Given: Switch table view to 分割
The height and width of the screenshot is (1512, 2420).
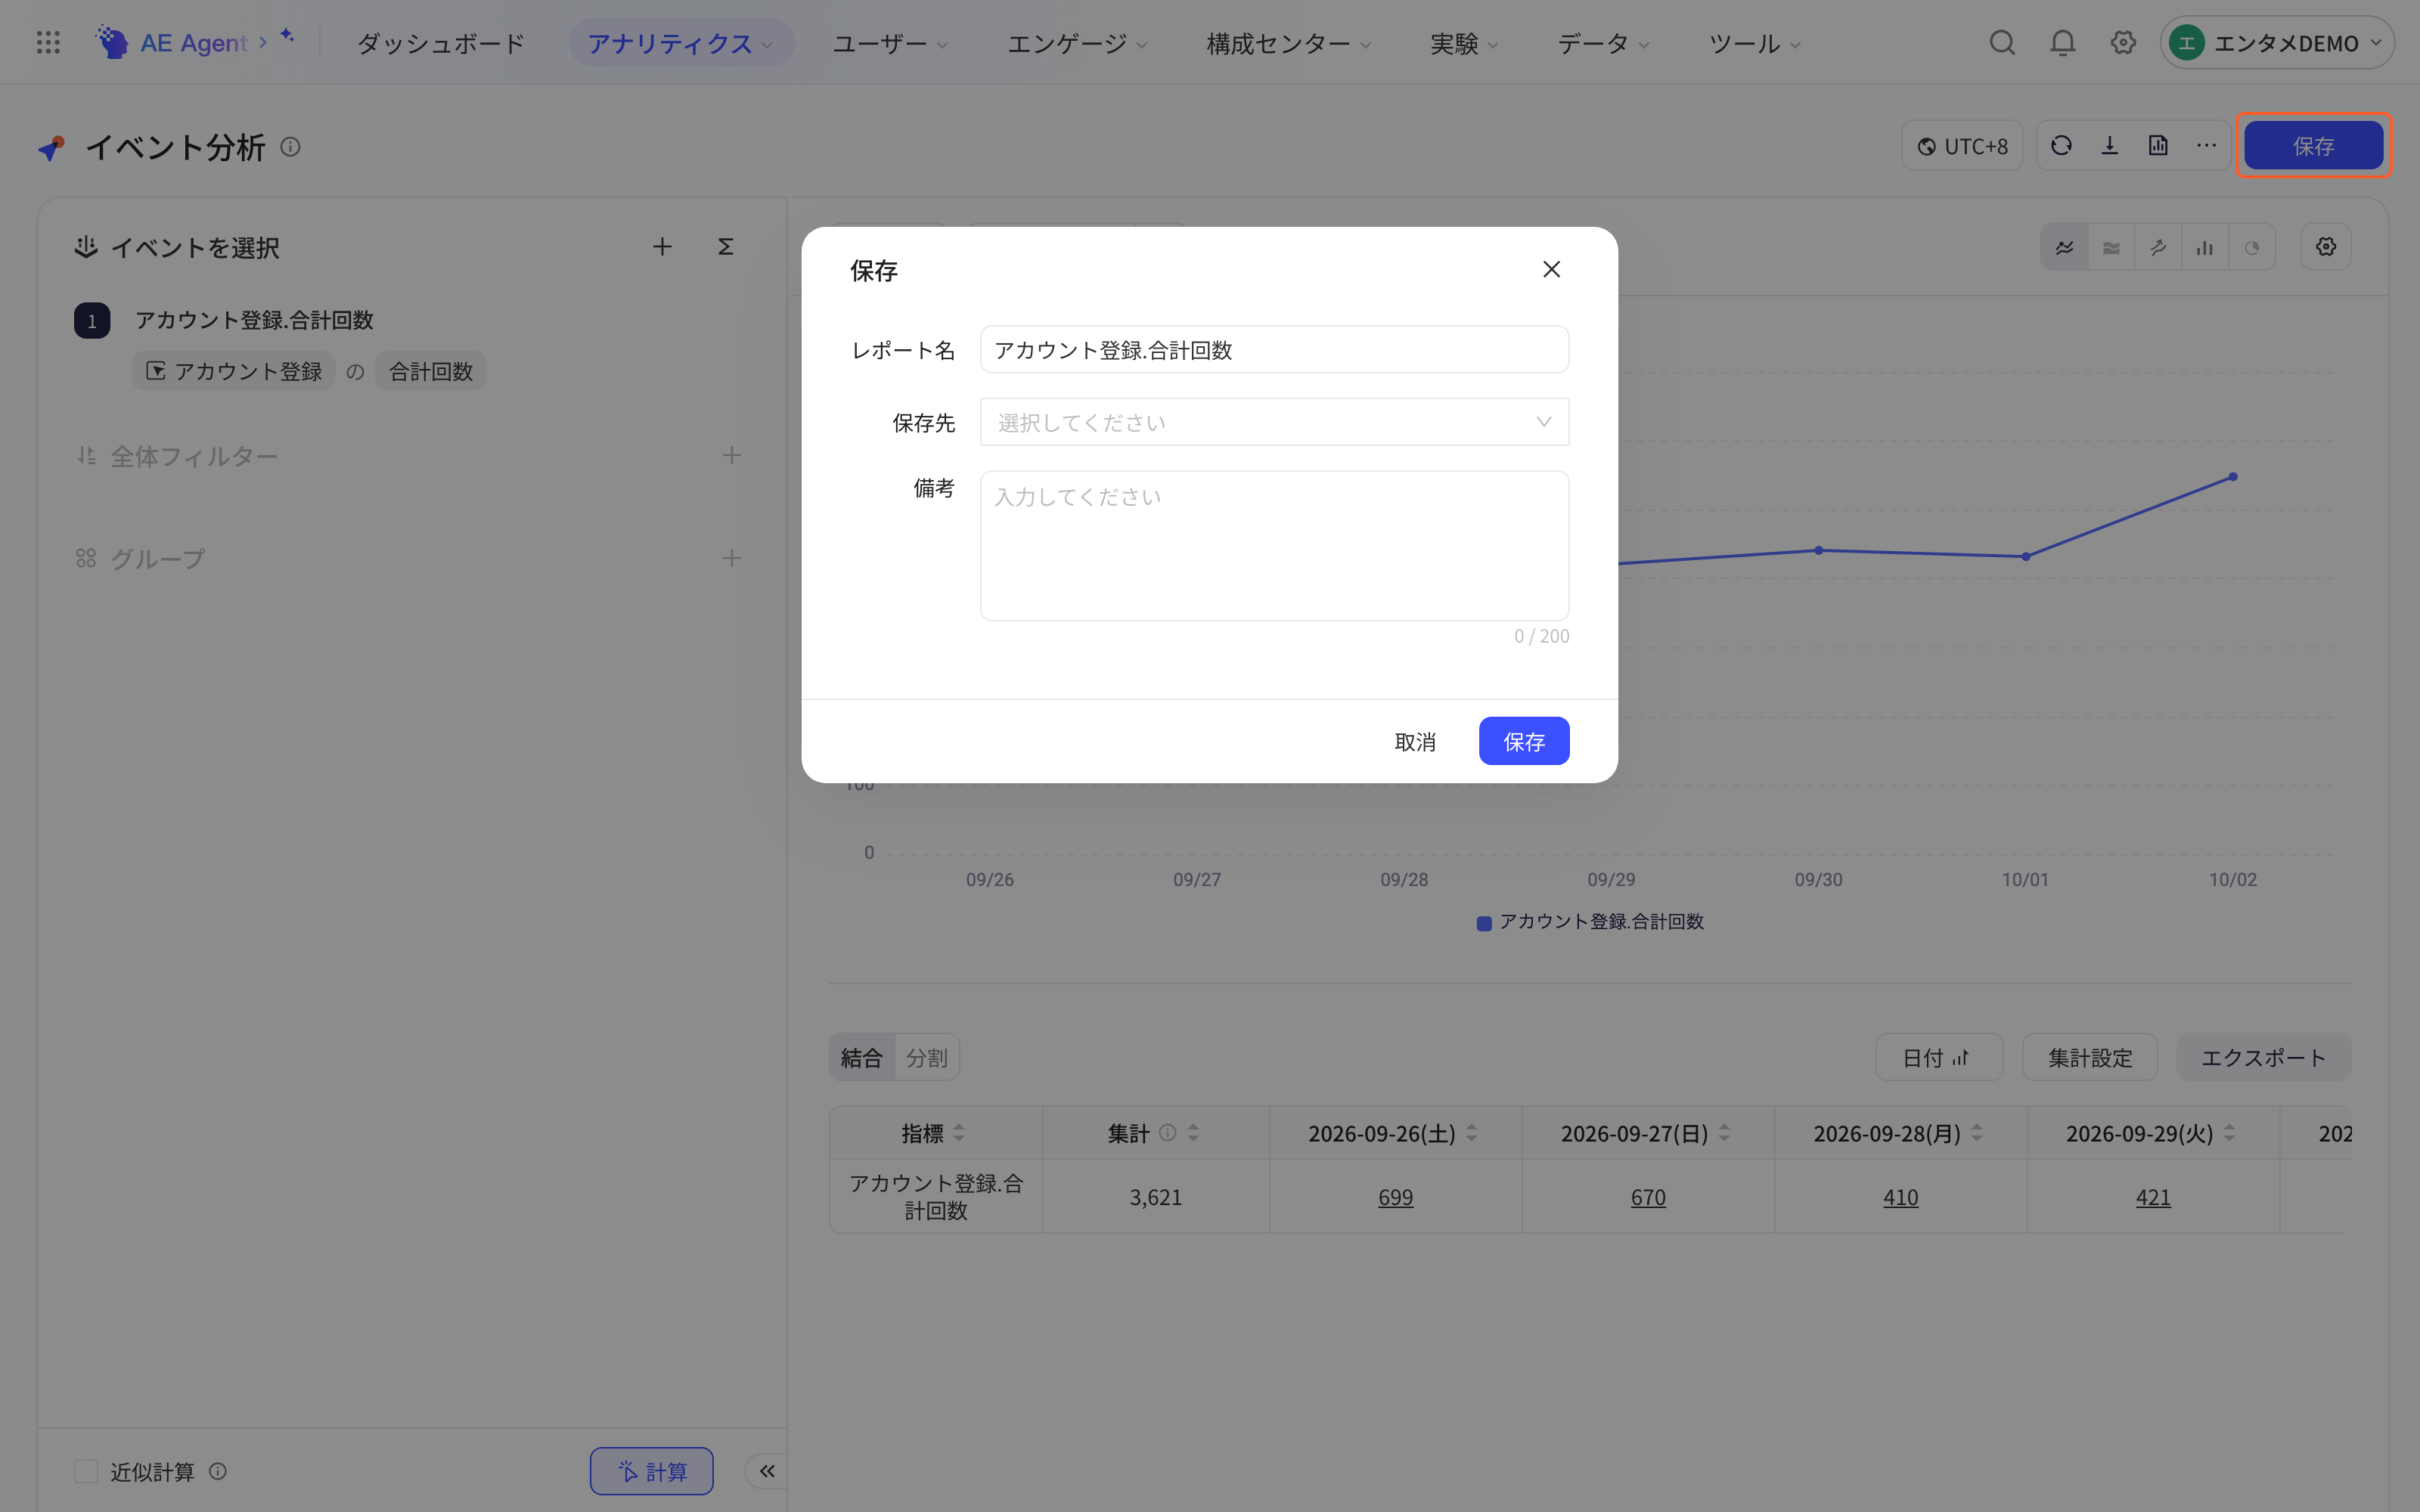Looking at the screenshot, I should tap(926, 1057).
